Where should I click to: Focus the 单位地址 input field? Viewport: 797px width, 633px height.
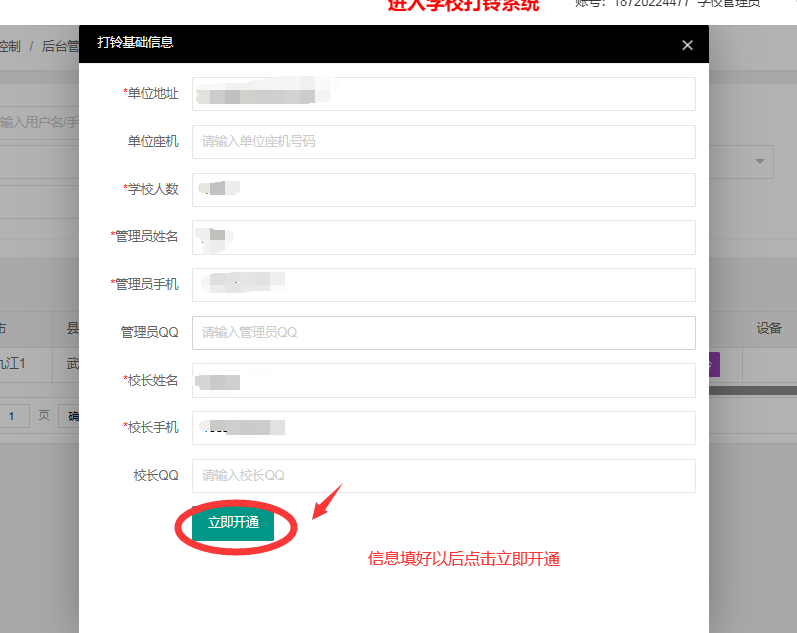tap(444, 94)
